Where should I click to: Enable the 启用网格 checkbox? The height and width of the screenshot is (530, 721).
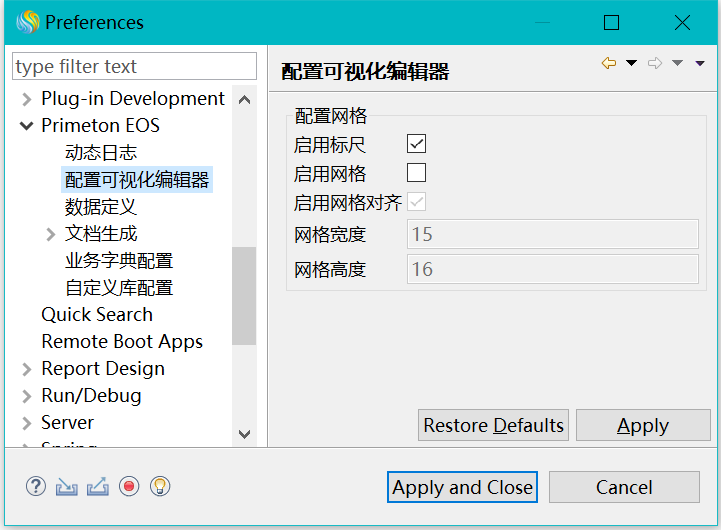click(417, 173)
